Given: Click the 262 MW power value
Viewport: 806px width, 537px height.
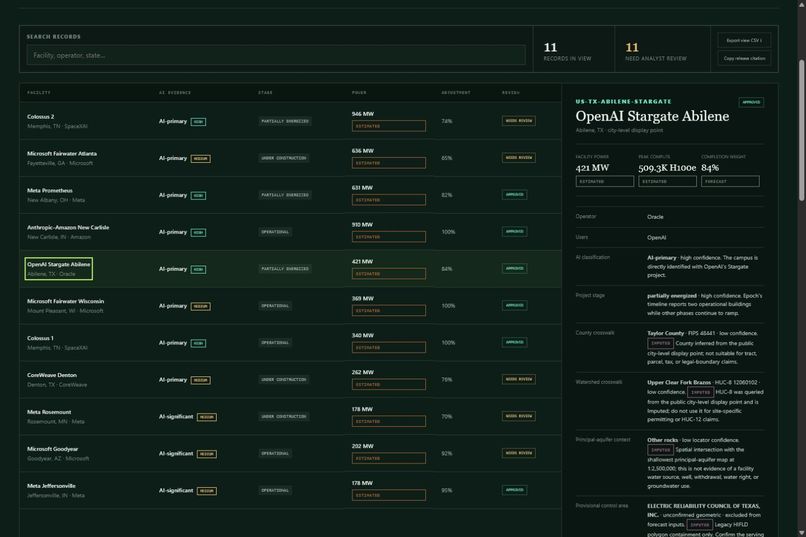Looking at the screenshot, I should 363,373.
